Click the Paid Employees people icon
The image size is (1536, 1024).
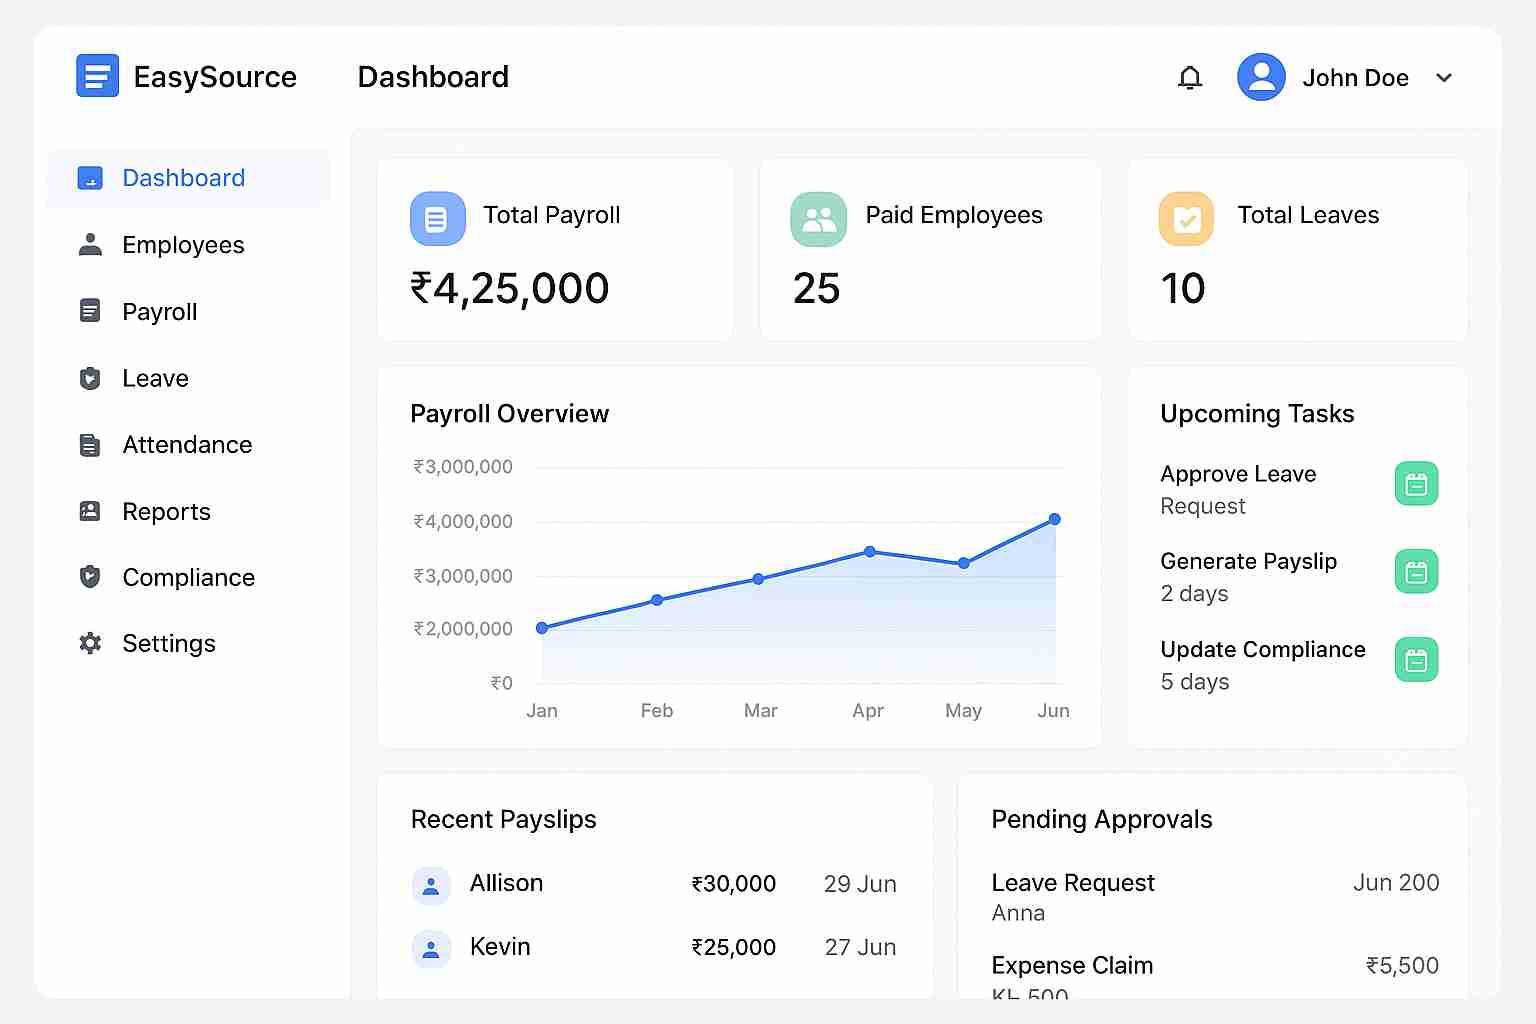[818, 219]
